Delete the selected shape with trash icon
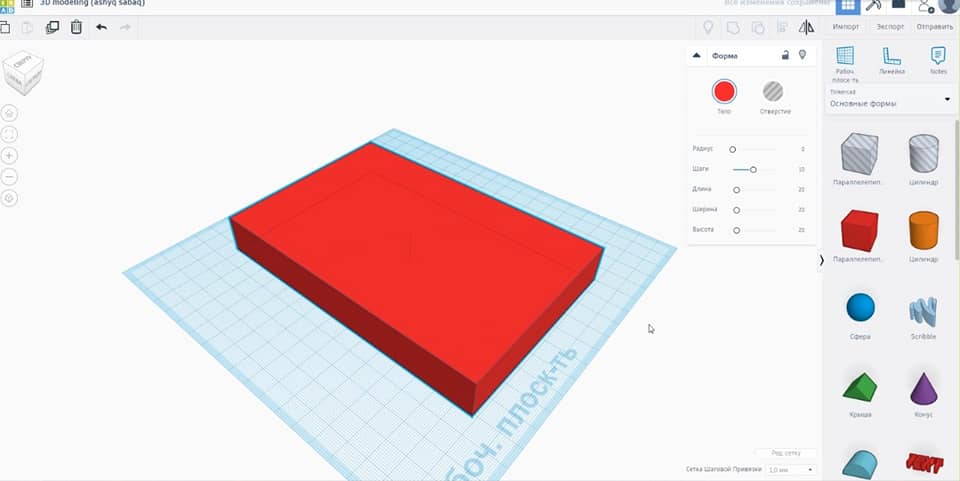960x481 pixels. coord(76,27)
